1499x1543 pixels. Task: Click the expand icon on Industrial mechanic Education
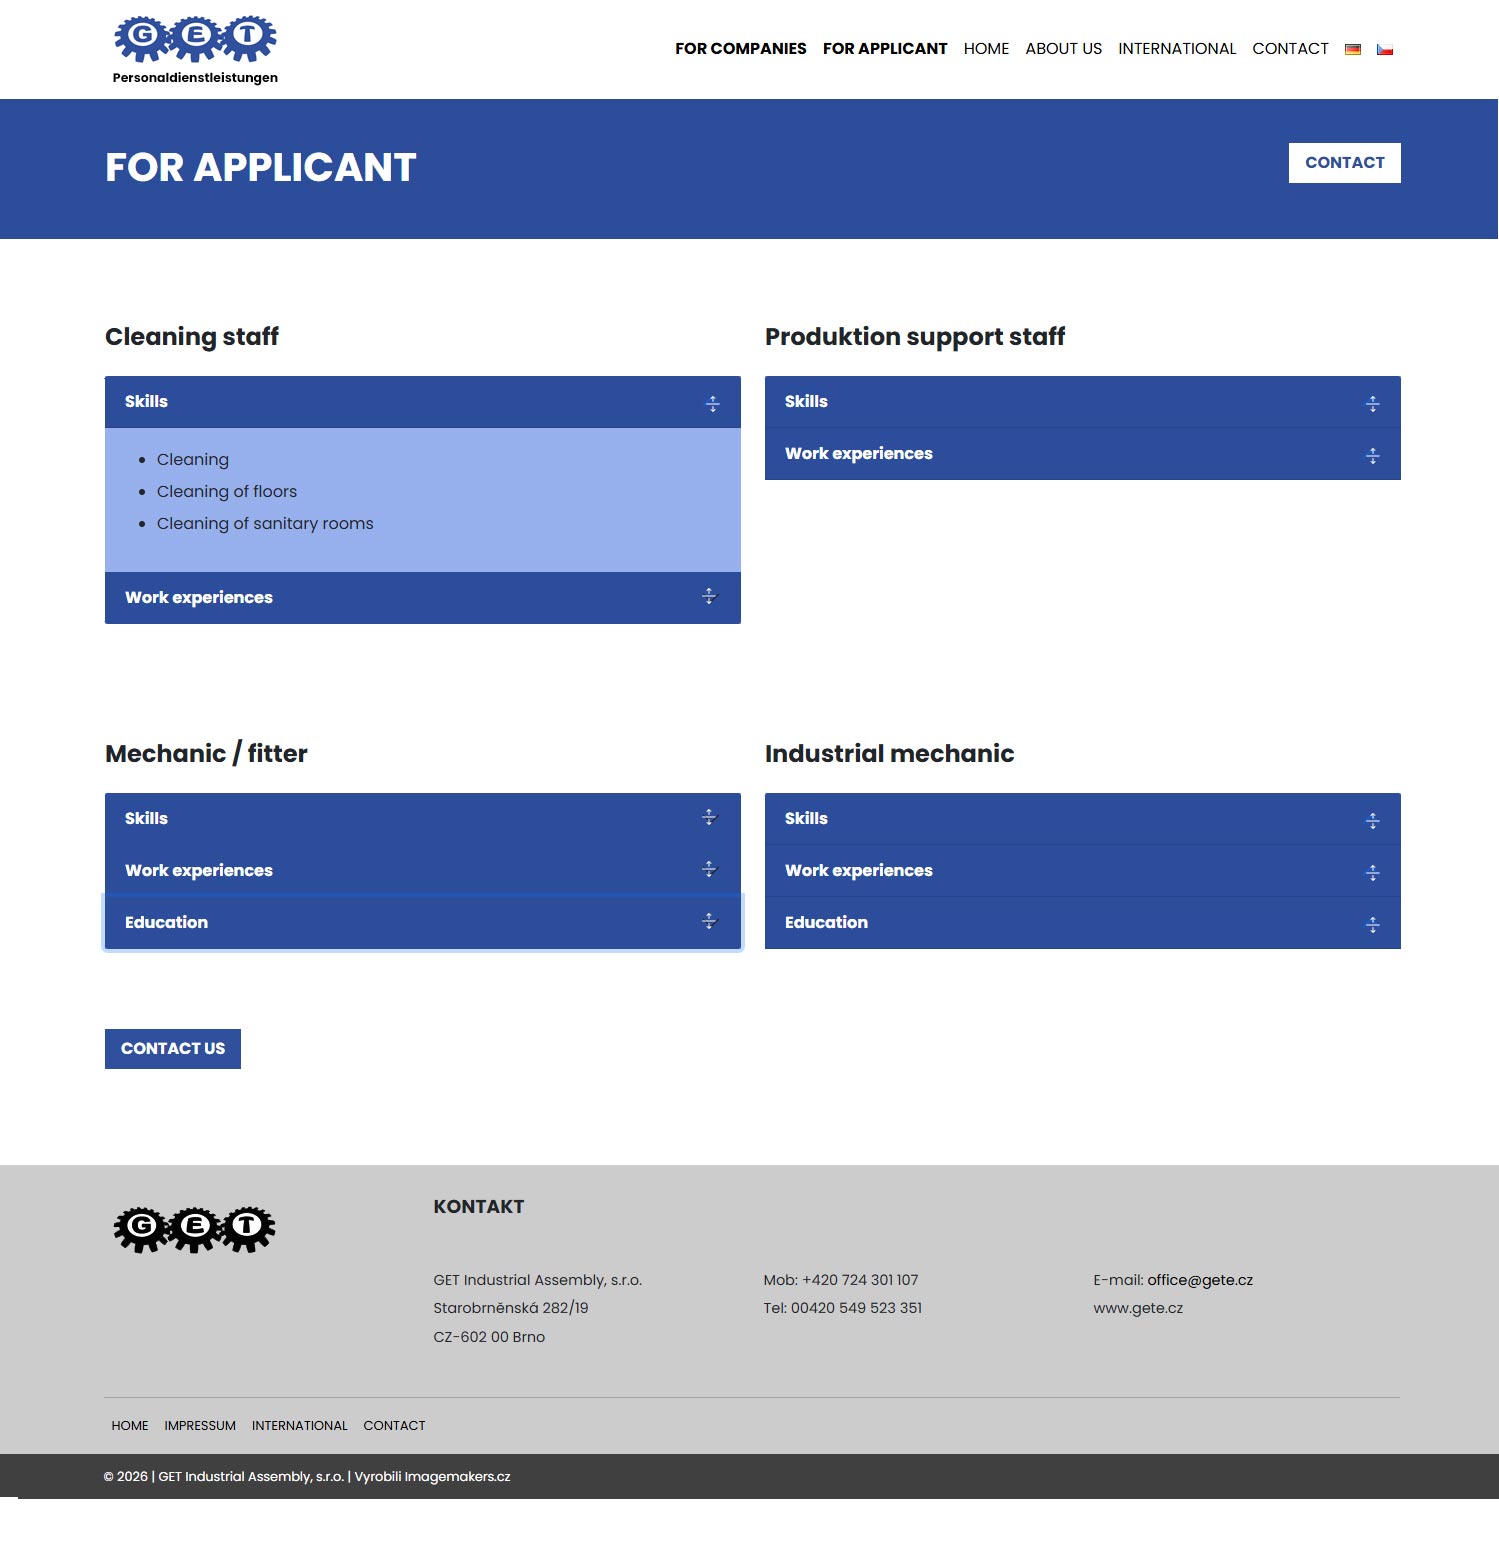[1372, 924]
